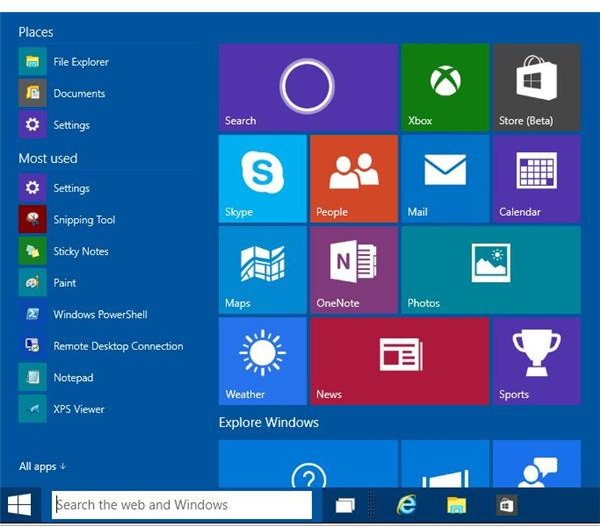This screenshot has width=600, height=530.
Task: Click the Settings gear icon under Most used
Action: click(x=33, y=188)
